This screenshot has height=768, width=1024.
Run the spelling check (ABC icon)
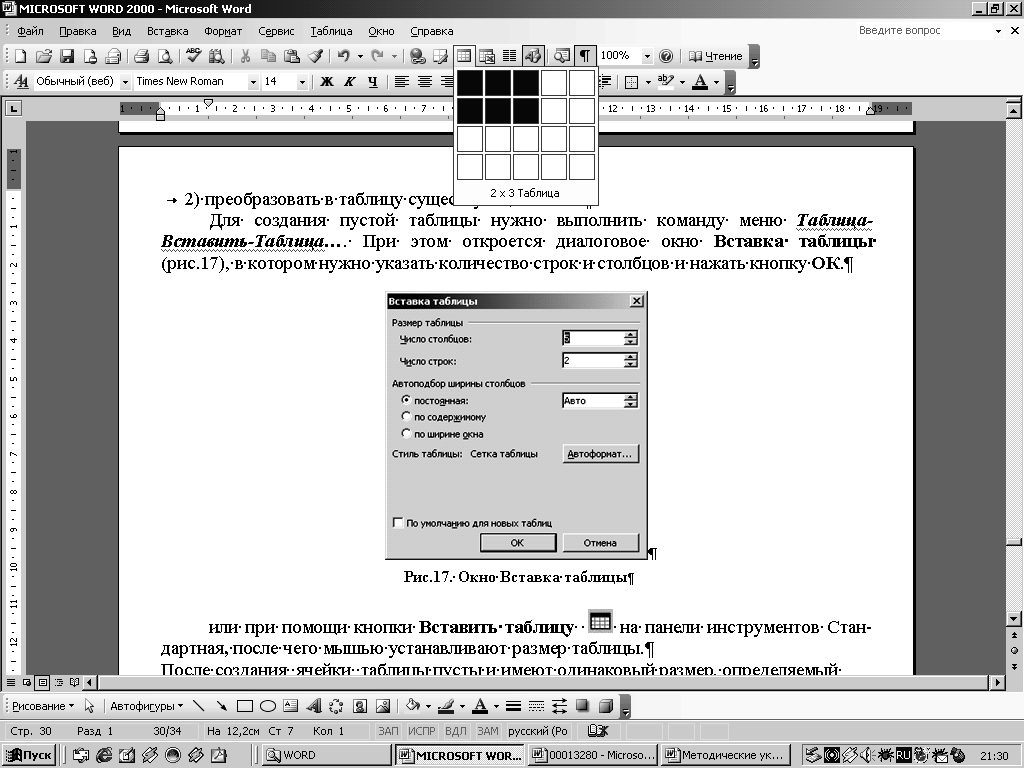(x=193, y=56)
